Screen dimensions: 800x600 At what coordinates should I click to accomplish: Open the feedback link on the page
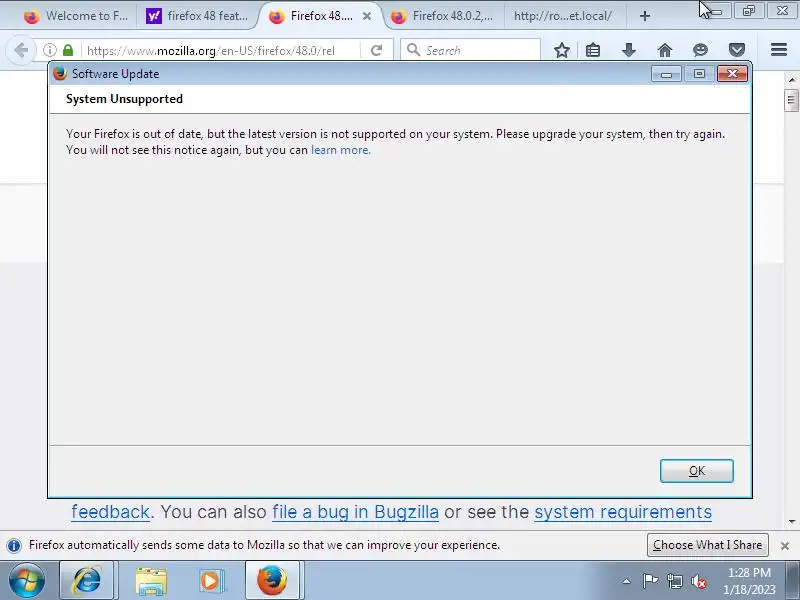[x=111, y=512]
